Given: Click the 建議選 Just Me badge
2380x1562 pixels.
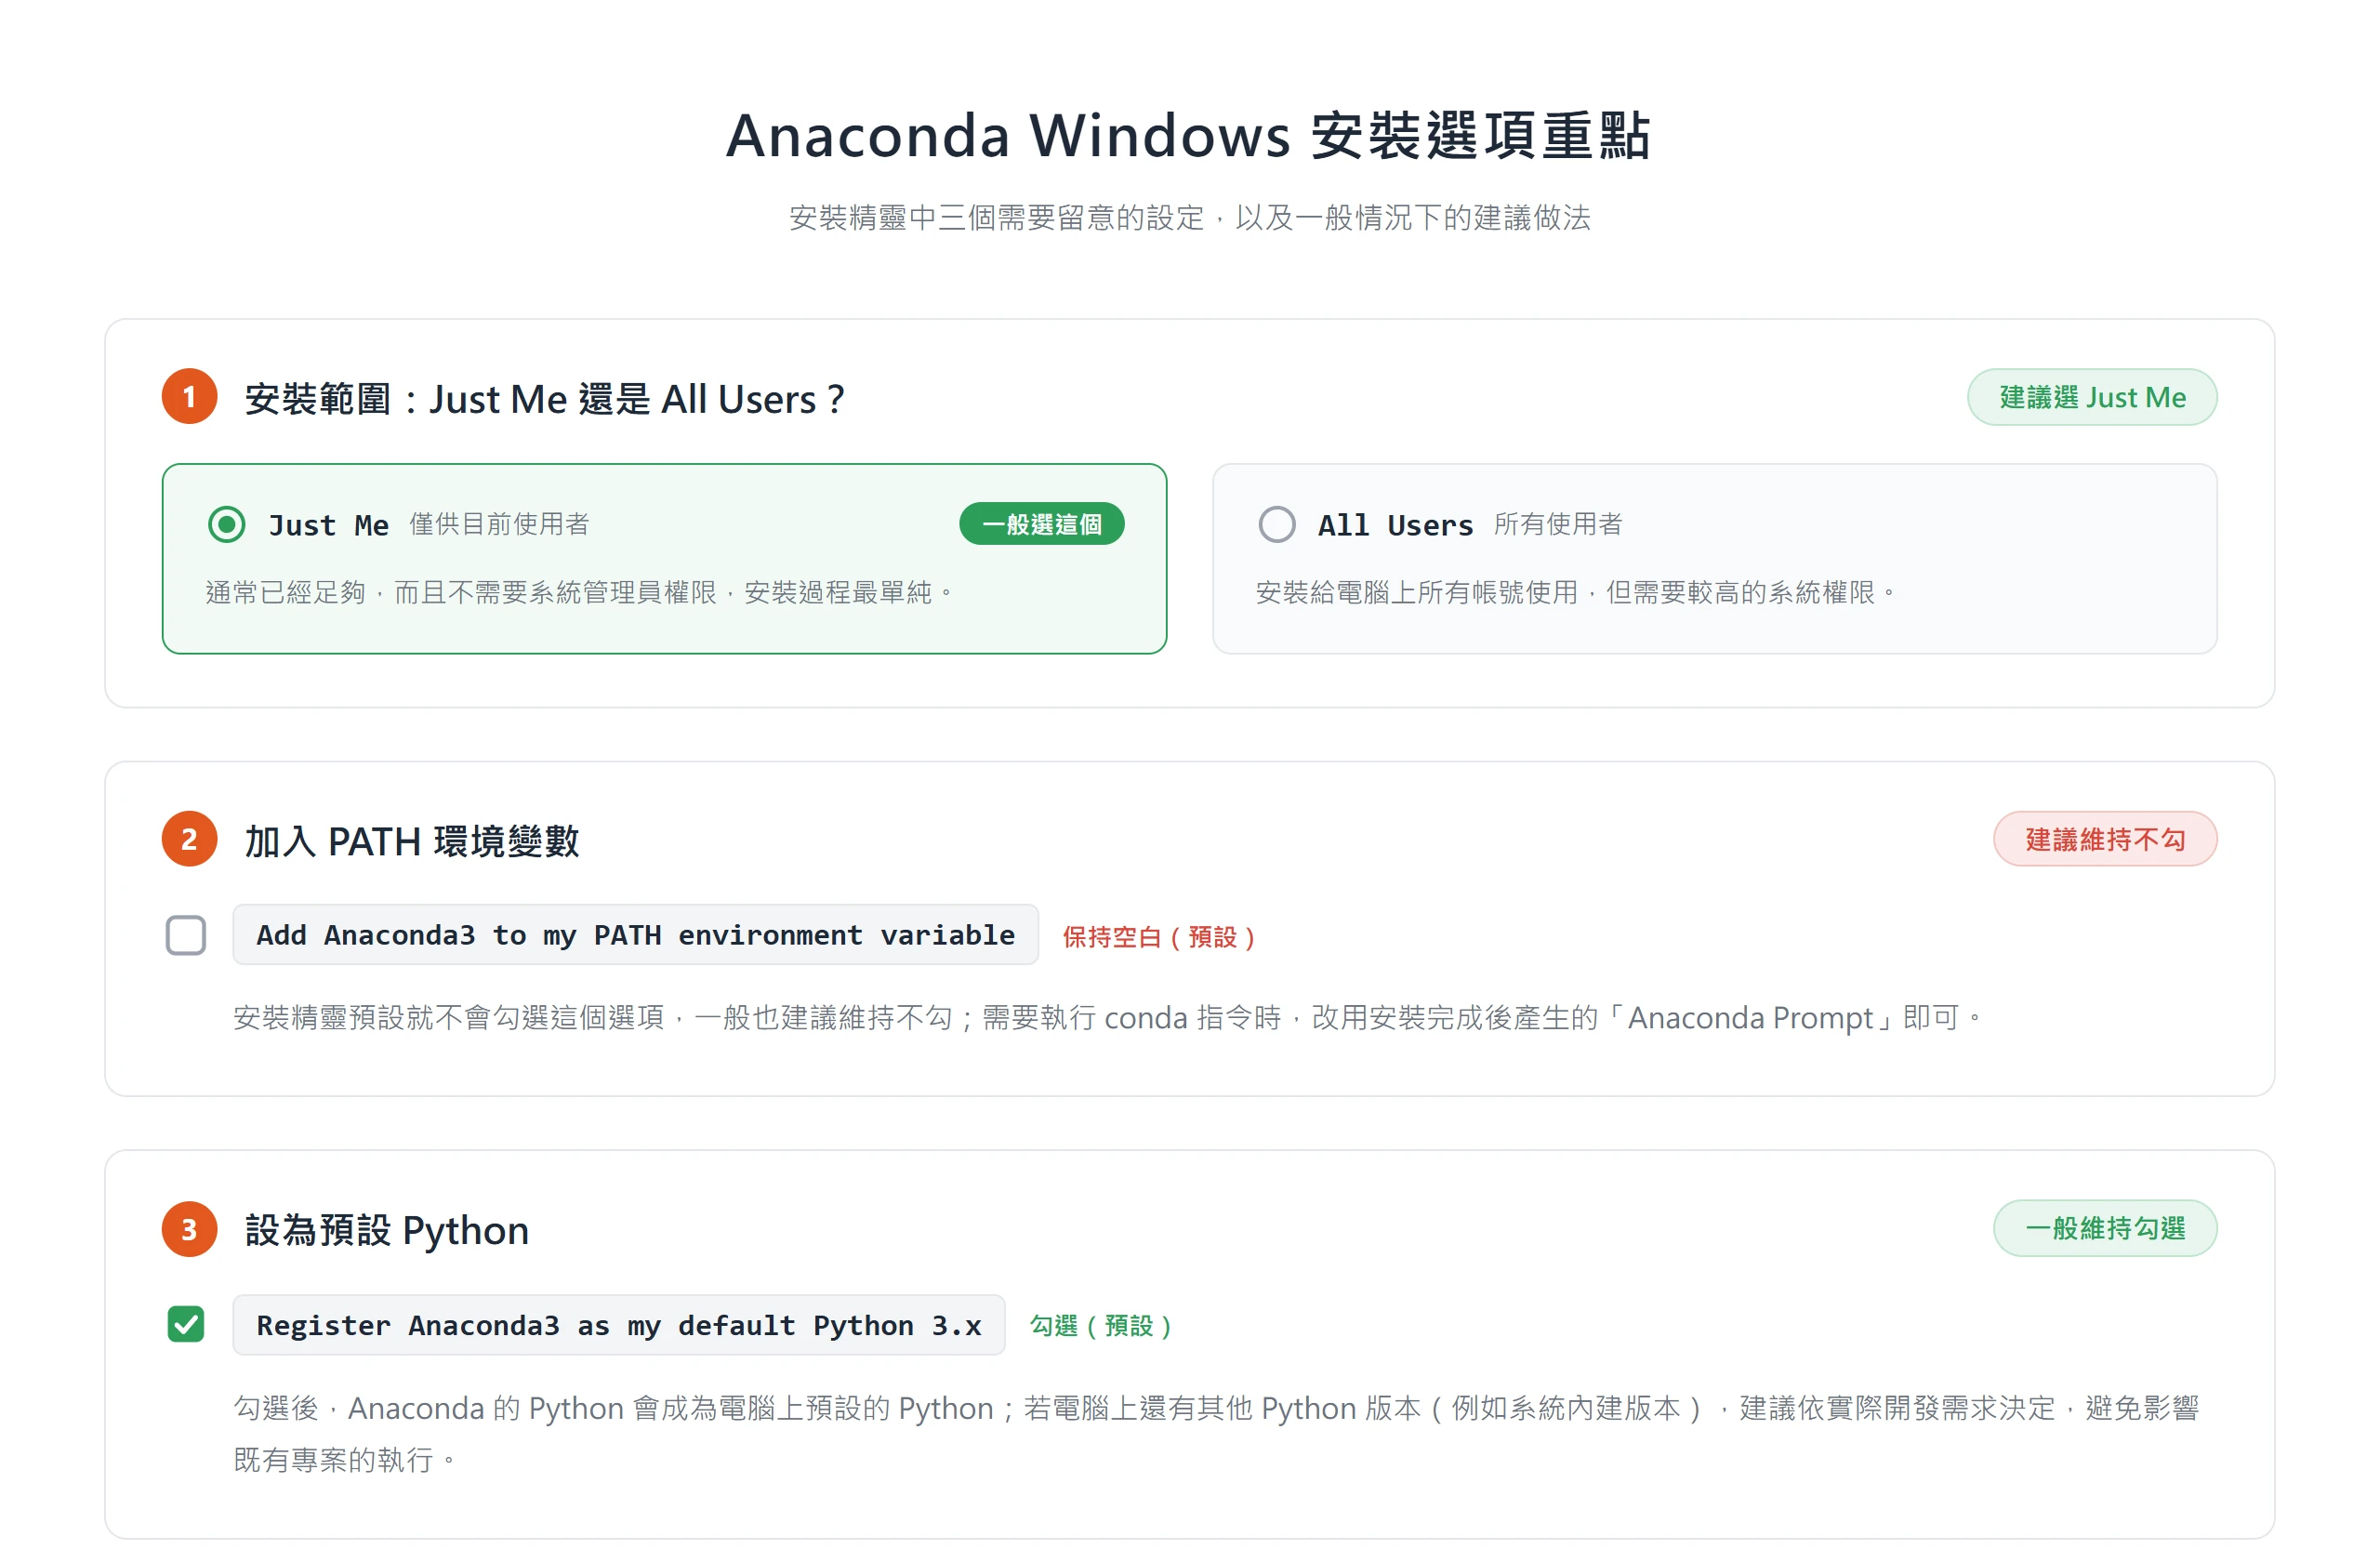Looking at the screenshot, I should (2092, 397).
